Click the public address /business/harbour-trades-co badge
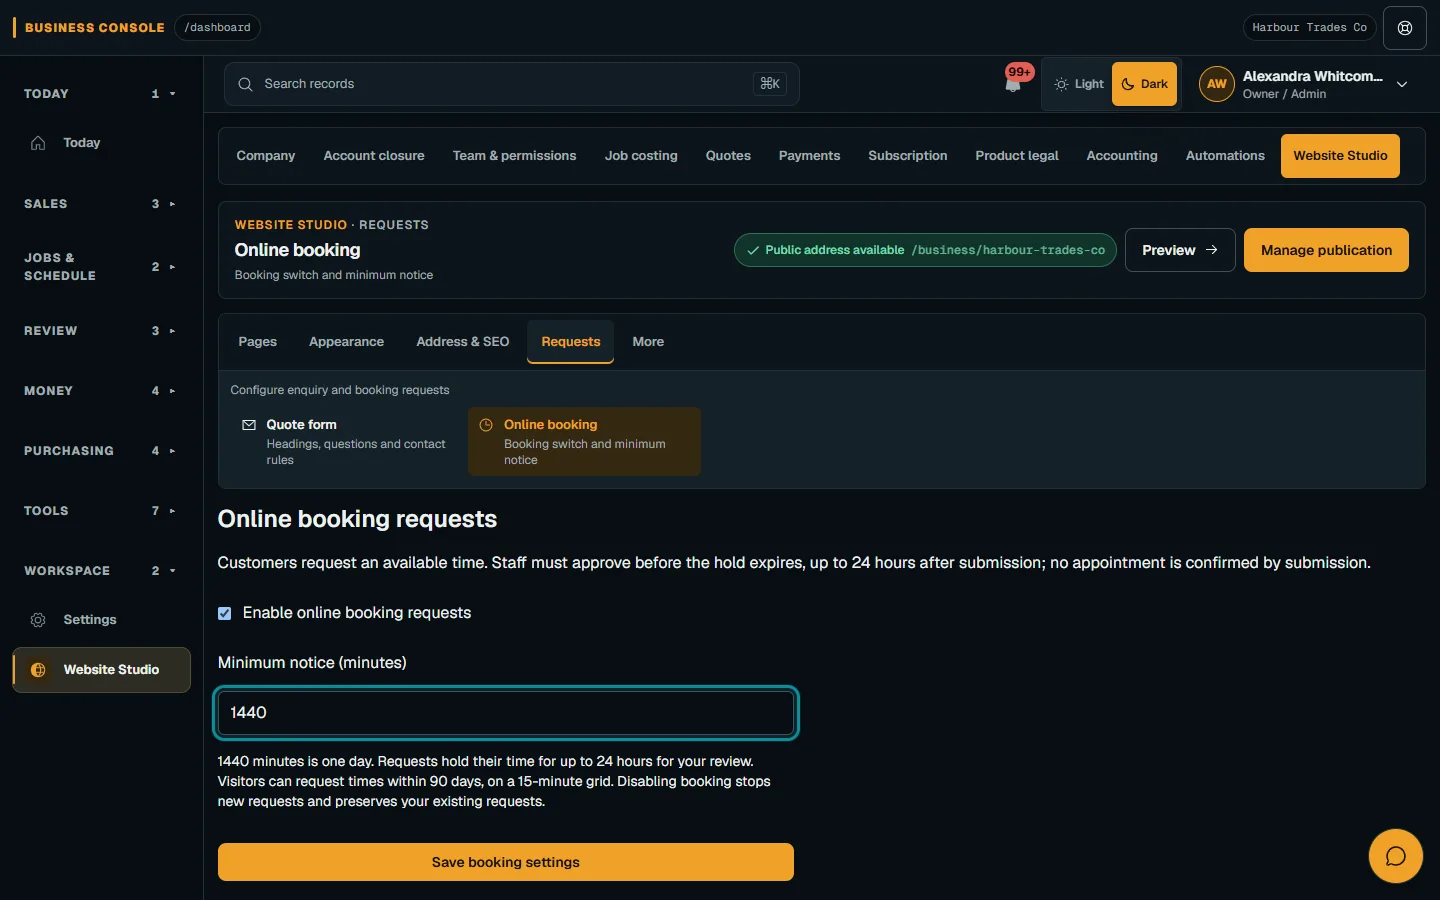This screenshot has height=900, width=1440. (925, 250)
